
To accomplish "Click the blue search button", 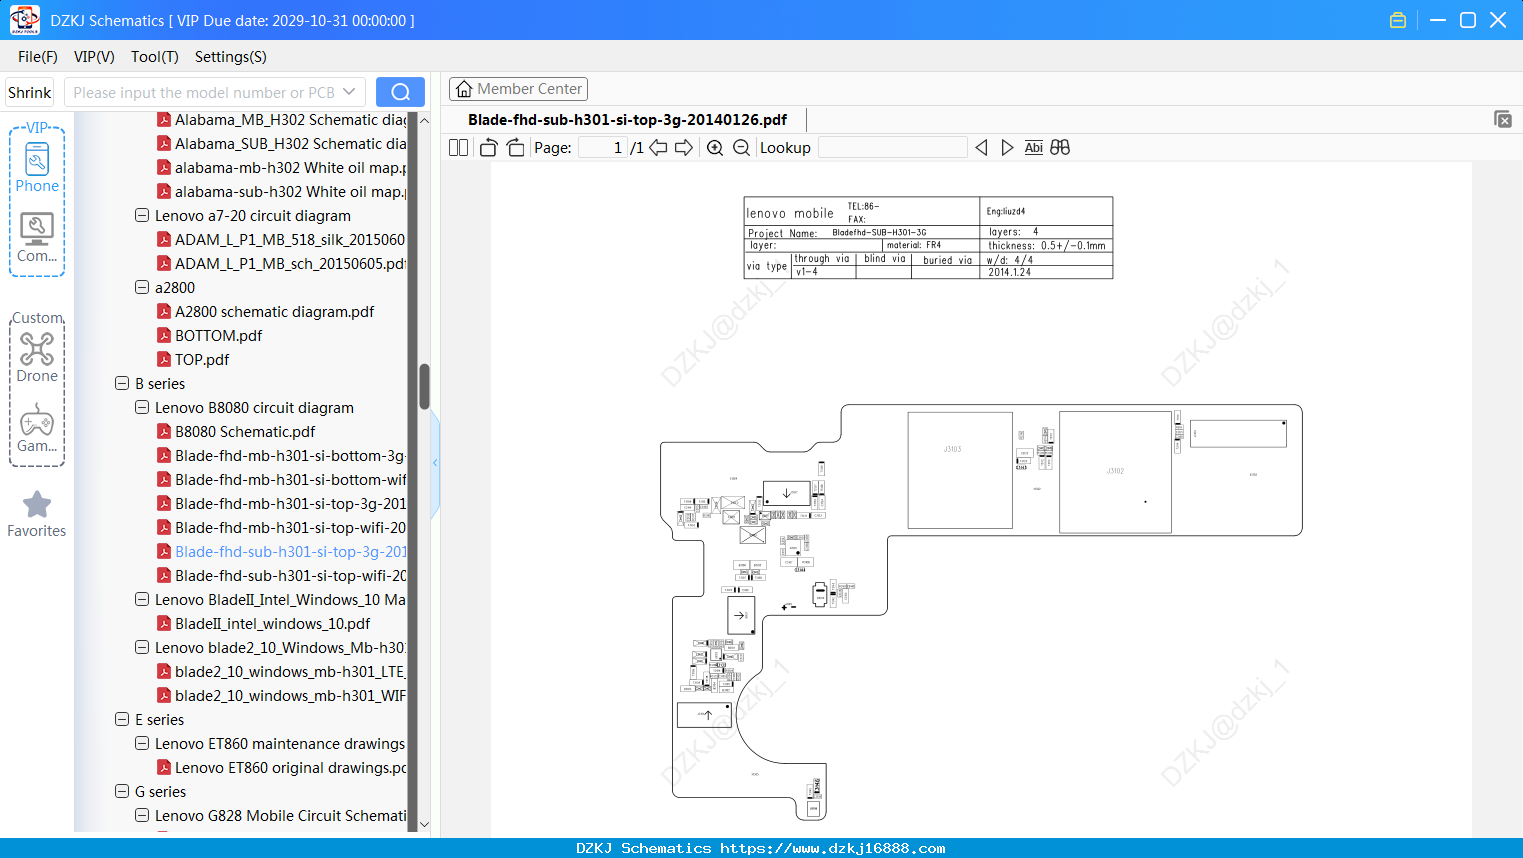I will tap(400, 92).
